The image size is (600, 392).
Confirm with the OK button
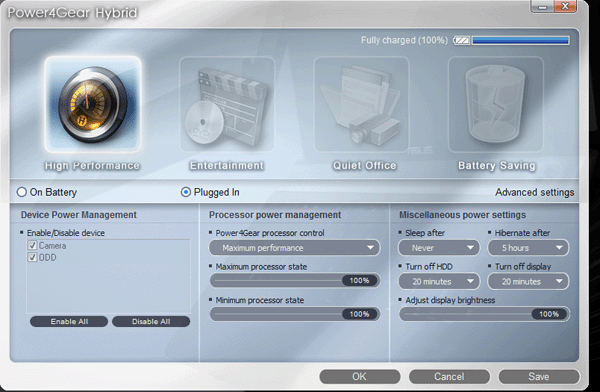[360, 377]
